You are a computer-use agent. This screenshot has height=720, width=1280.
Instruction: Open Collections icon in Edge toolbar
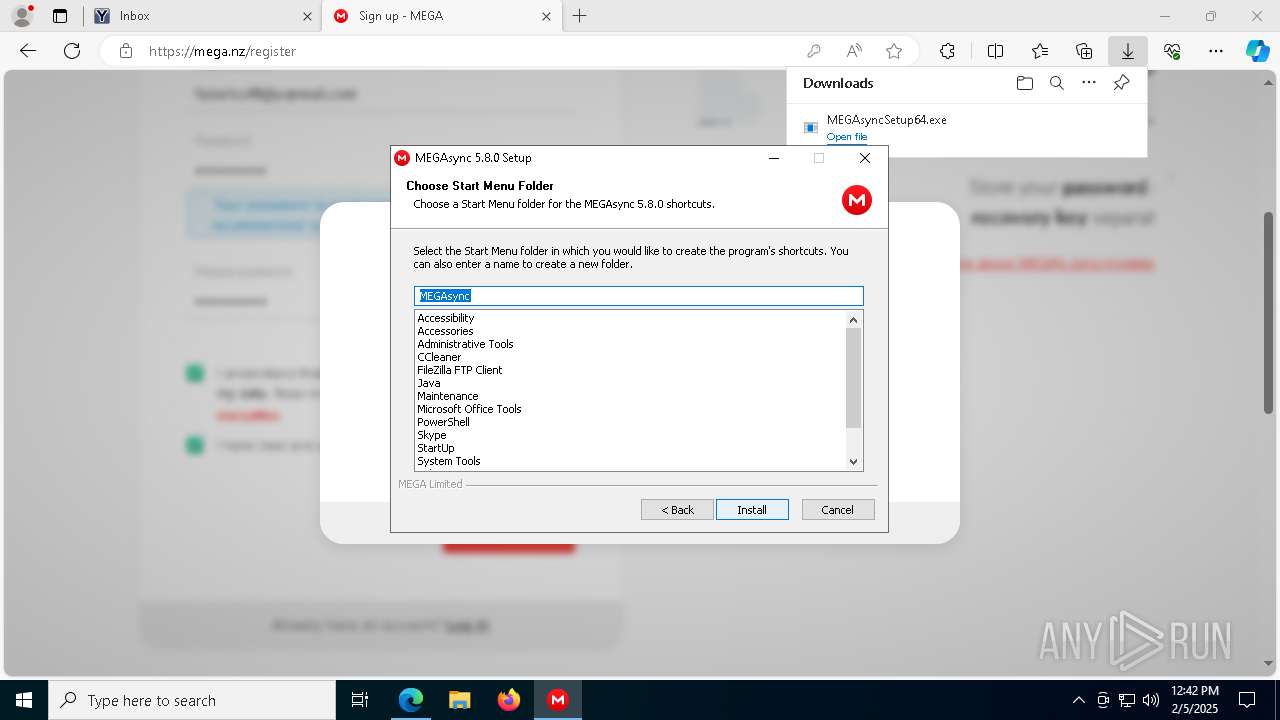[x=1084, y=51]
